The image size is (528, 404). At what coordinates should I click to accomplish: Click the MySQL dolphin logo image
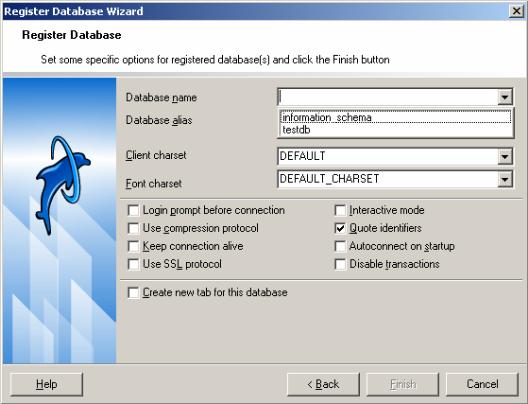point(63,185)
